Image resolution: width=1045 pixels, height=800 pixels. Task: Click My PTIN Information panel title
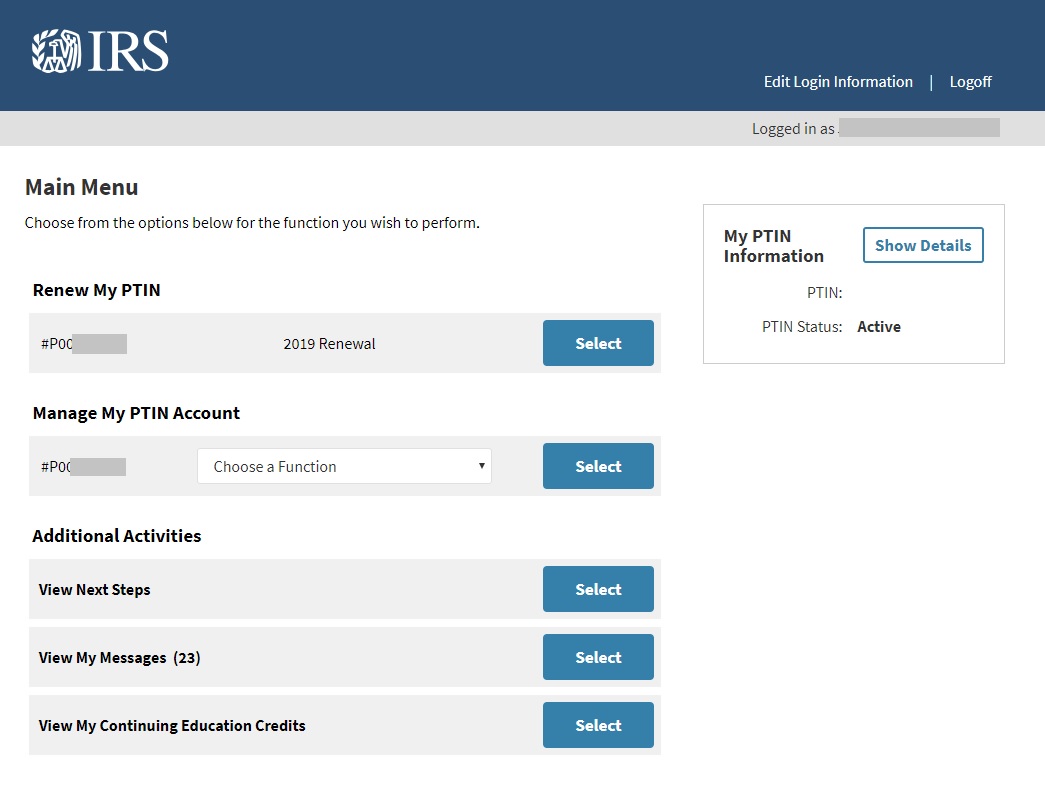click(773, 246)
